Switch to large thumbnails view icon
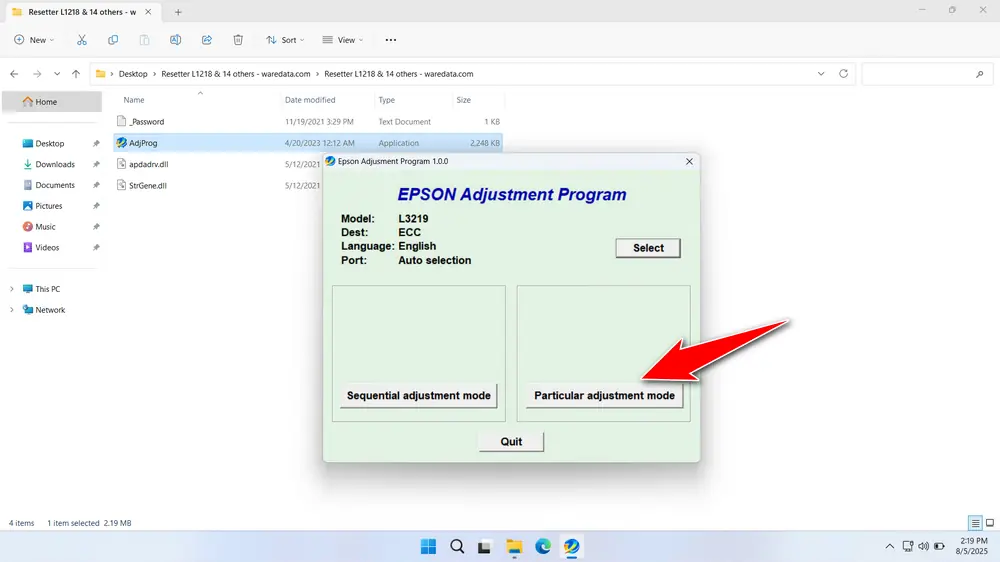The height and width of the screenshot is (562, 1000). point(990,523)
